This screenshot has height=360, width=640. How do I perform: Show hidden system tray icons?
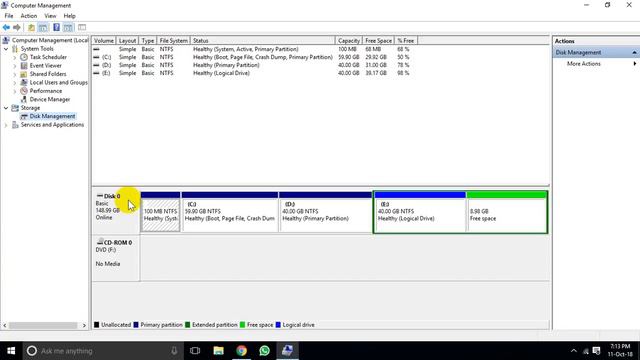573,351
